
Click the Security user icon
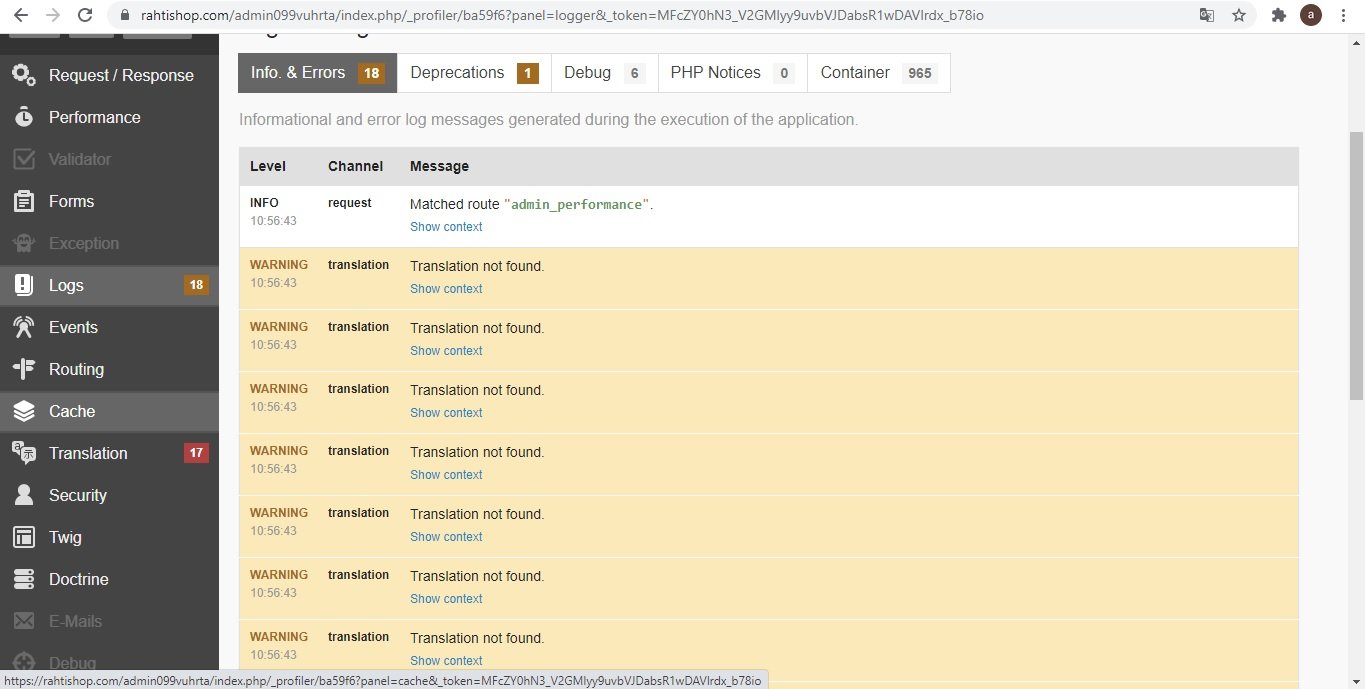(x=24, y=495)
